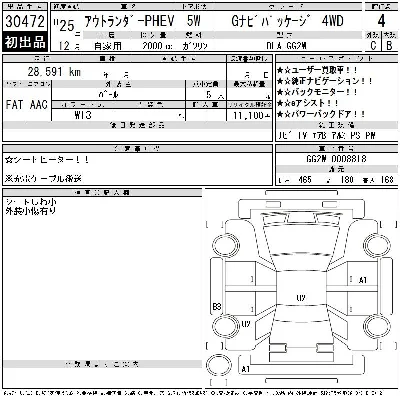This screenshot has width=400, height=400.
Task: Click the 初出品 black badge
Action: [x=25, y=42]
